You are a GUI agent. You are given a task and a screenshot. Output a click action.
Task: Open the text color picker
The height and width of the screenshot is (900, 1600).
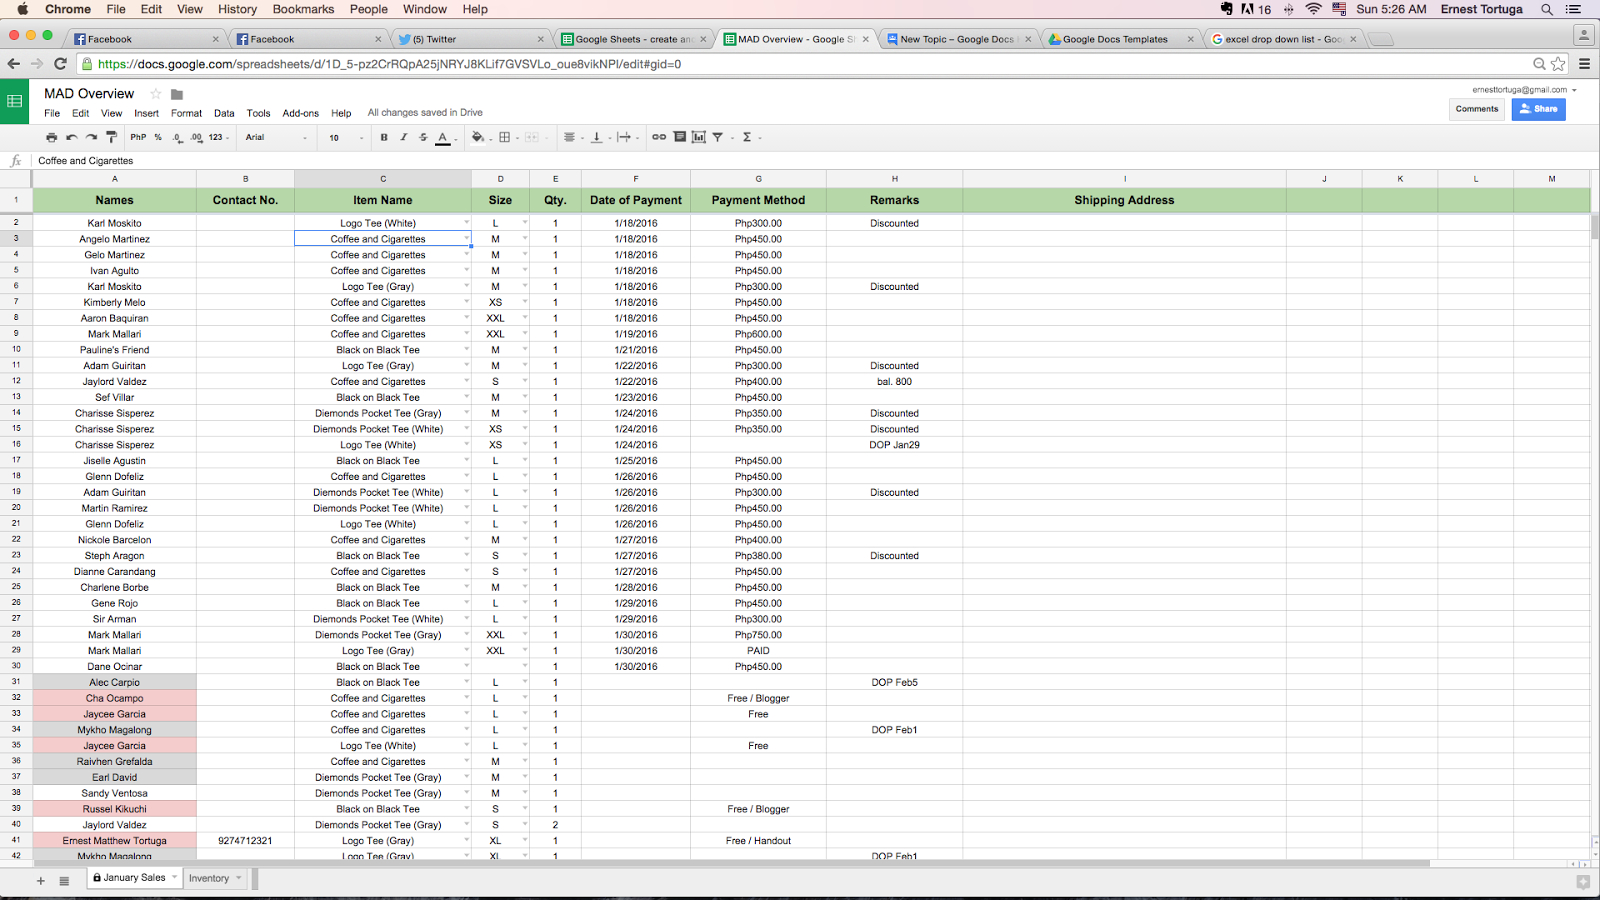point(443,137)
